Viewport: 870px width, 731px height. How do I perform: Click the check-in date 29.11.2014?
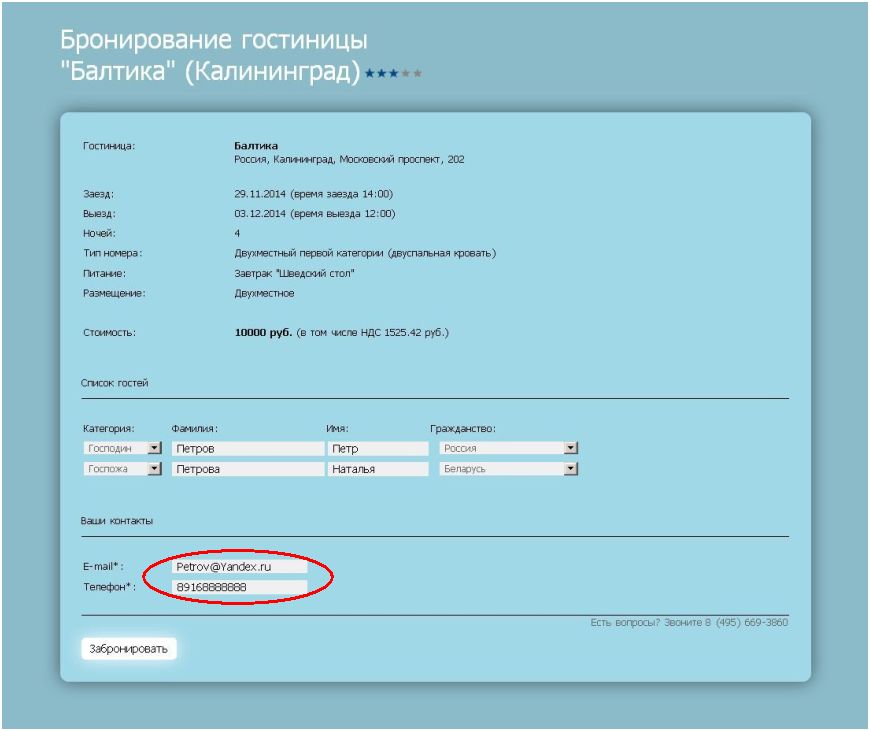[x=260, y=194]
